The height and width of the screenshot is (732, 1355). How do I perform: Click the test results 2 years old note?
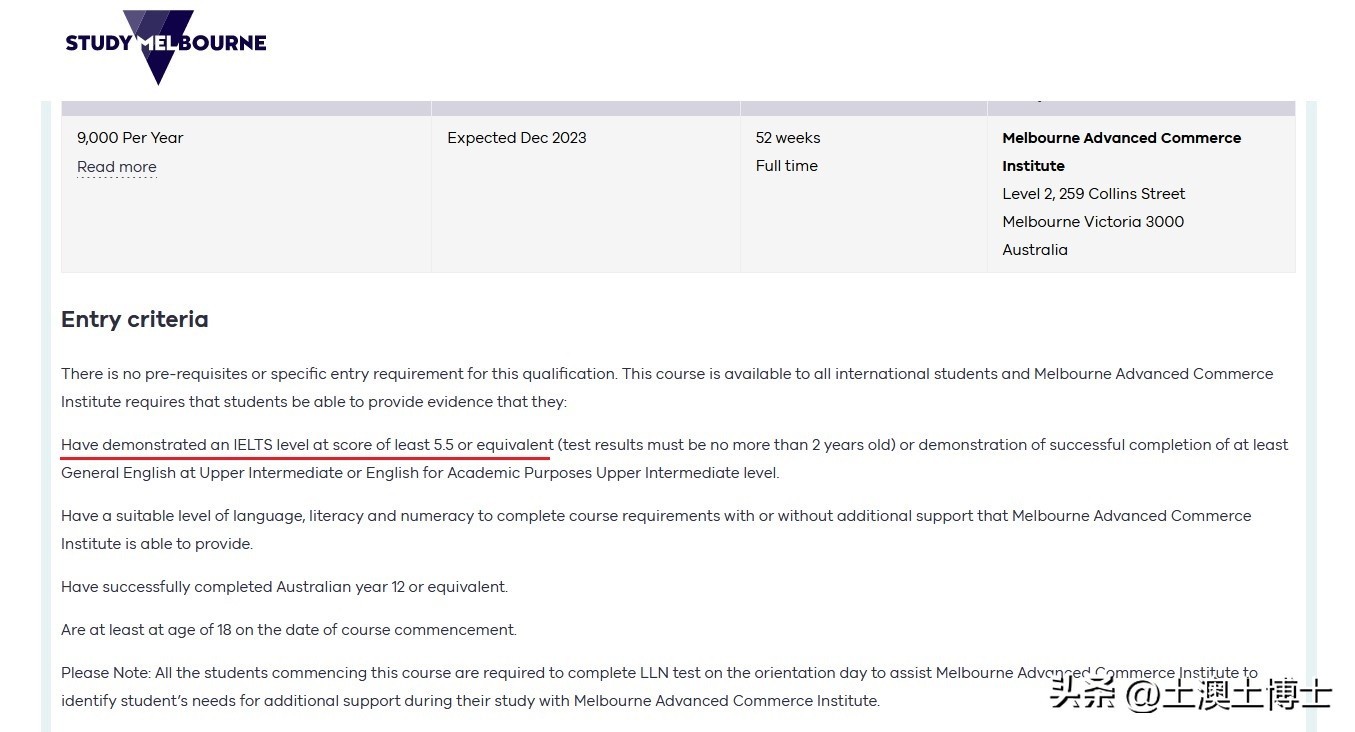(725, 445)
